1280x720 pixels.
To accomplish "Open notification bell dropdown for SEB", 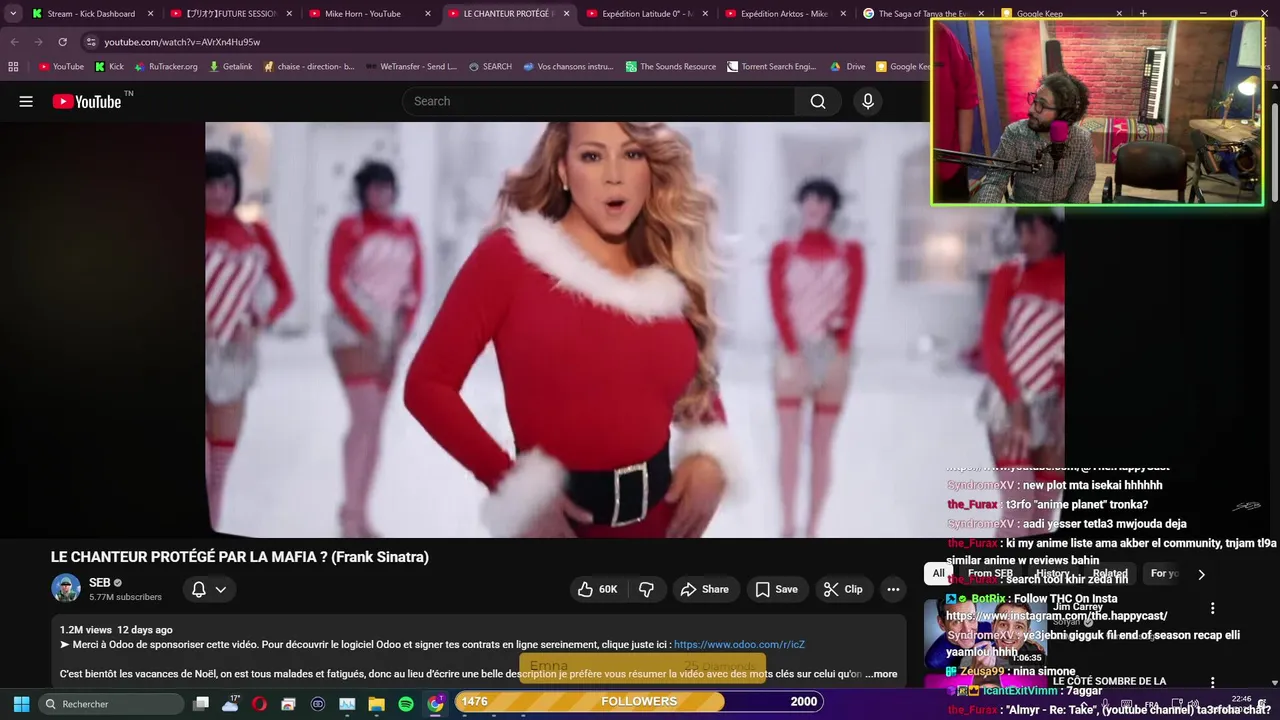I will click(209, 589).
